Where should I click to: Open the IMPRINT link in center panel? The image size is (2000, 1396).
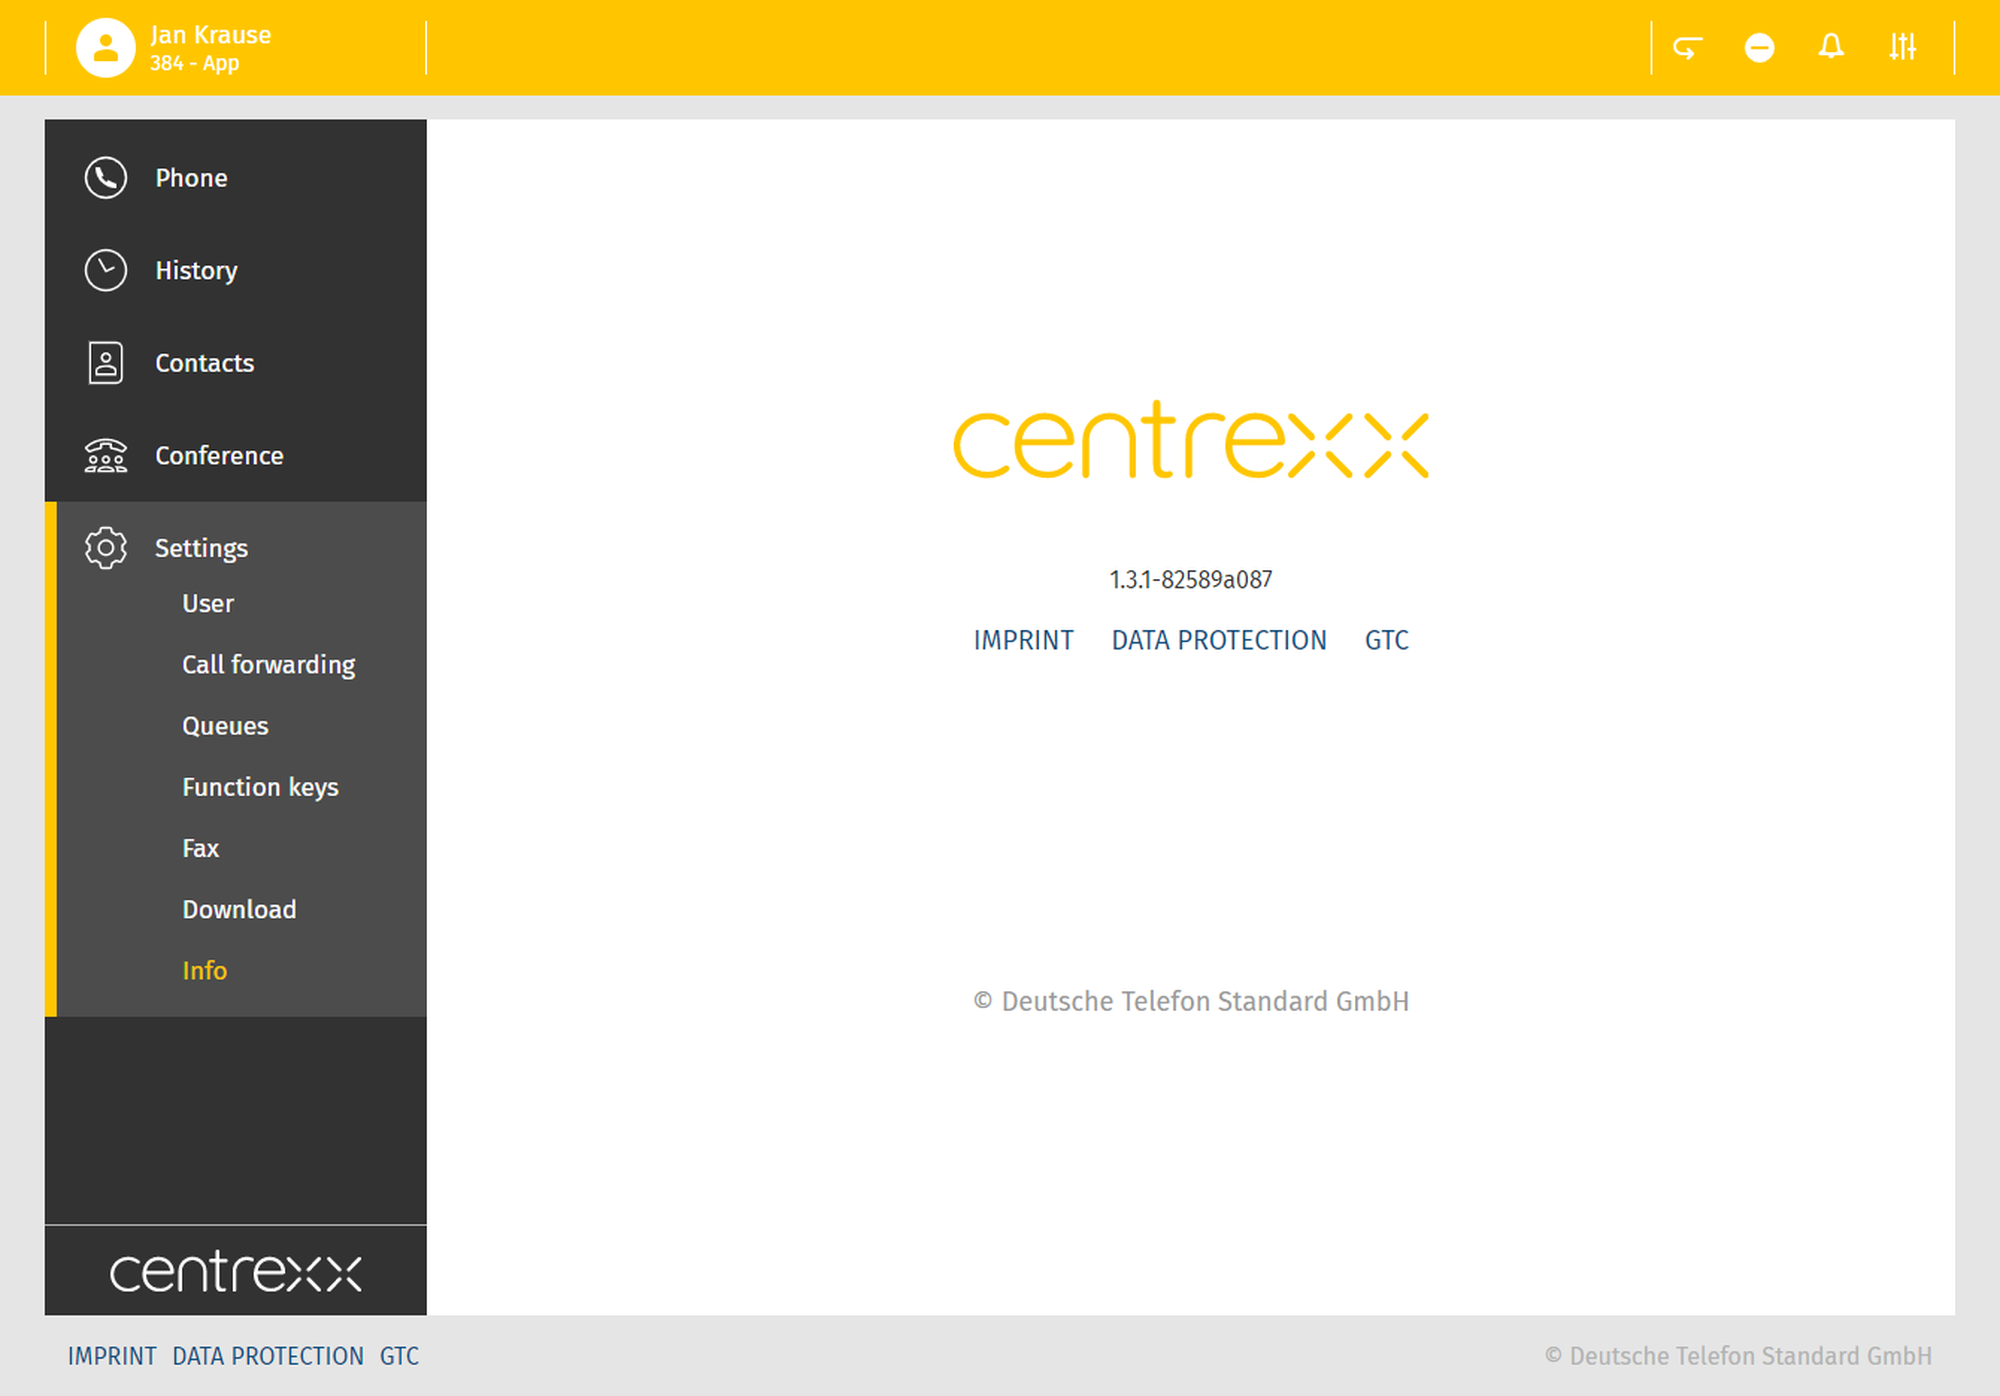tap(1023, 640)
